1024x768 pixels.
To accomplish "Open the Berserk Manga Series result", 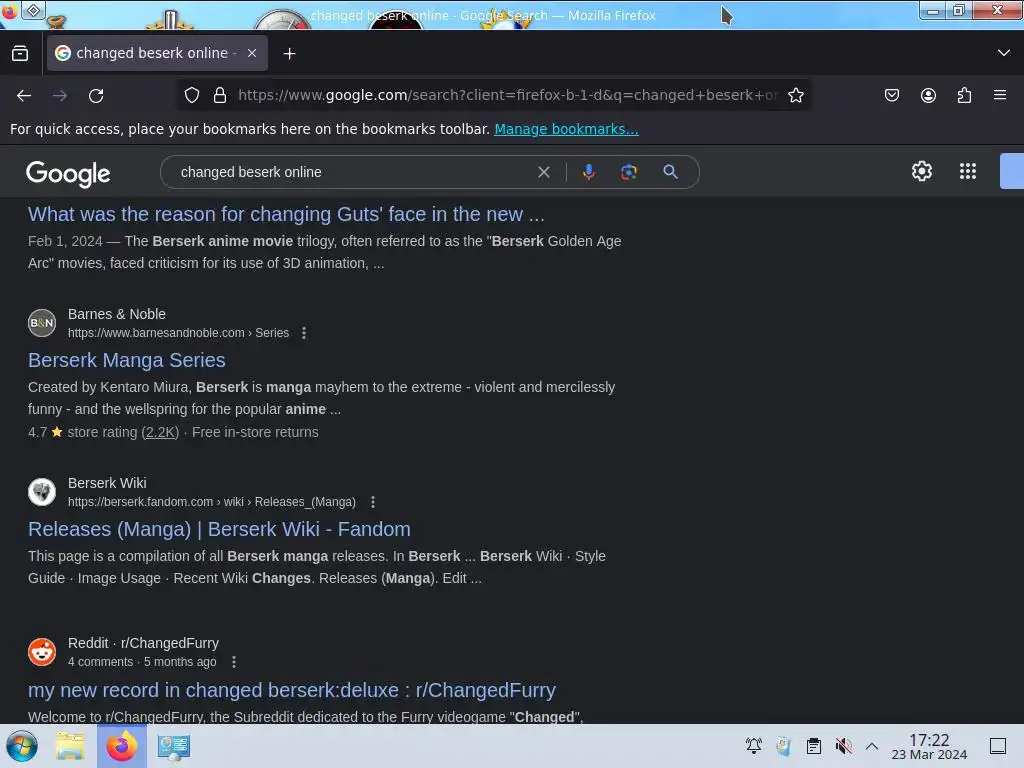I will (x=127, y=360).
